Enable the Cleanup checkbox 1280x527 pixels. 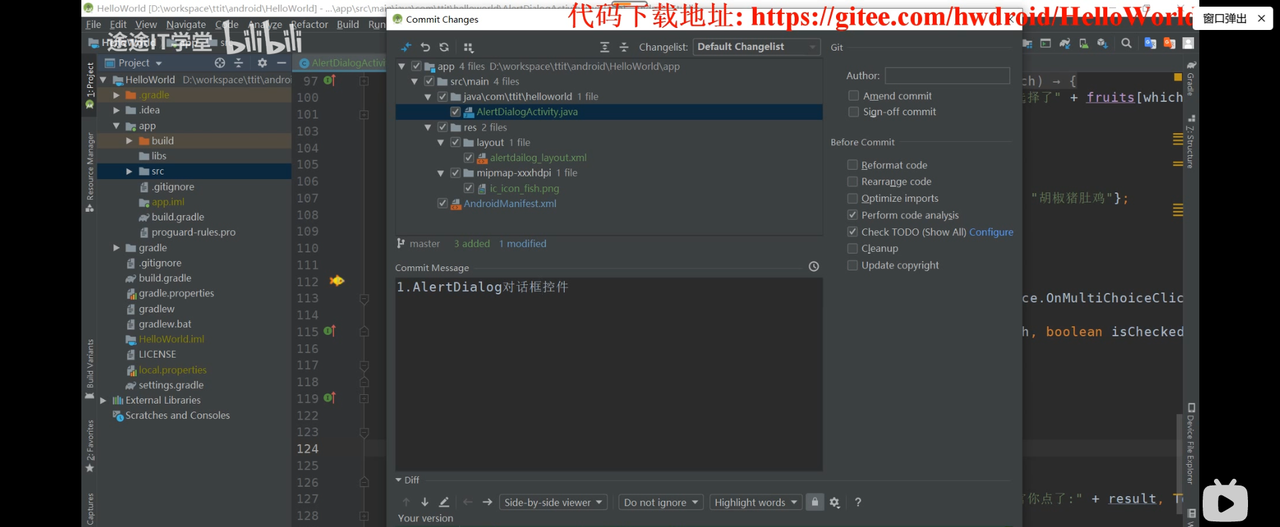pos(852,248)
